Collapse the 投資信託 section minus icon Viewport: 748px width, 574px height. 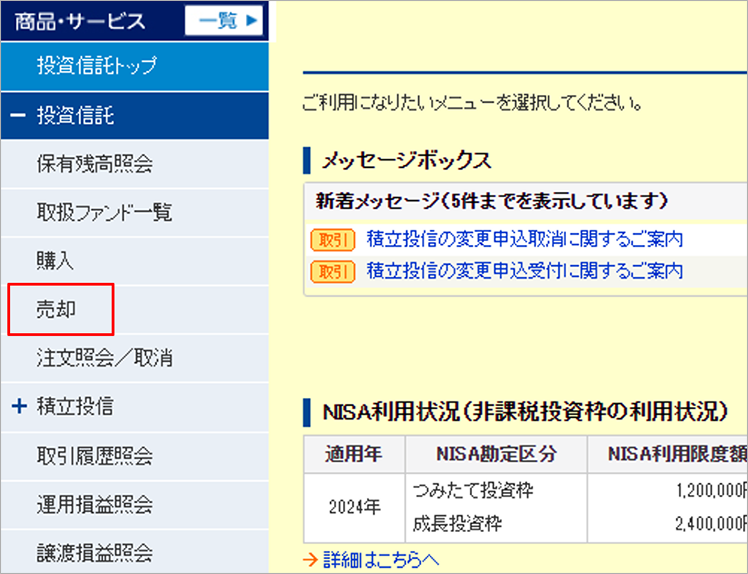click(18, 116)
